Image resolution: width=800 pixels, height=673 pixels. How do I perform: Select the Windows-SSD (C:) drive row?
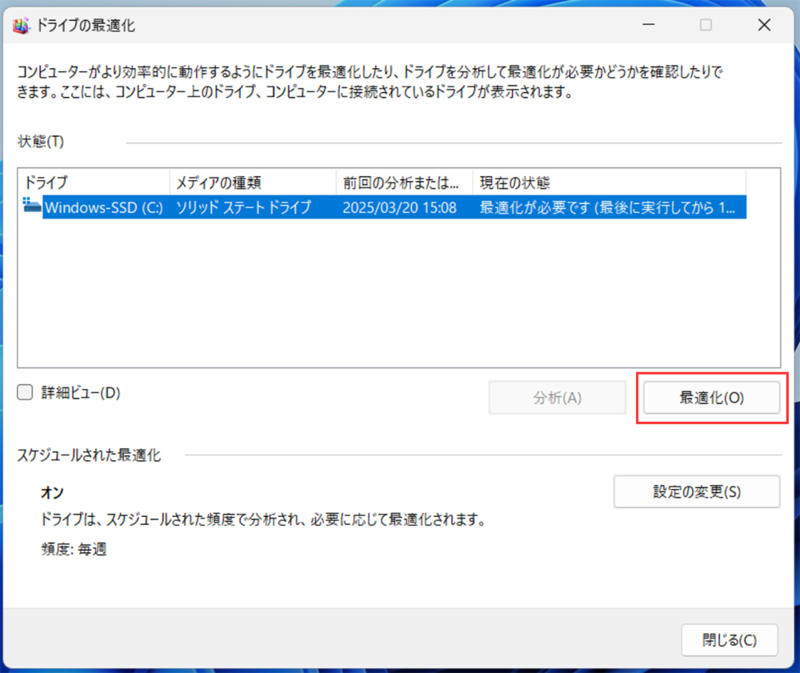click(384, 207)
